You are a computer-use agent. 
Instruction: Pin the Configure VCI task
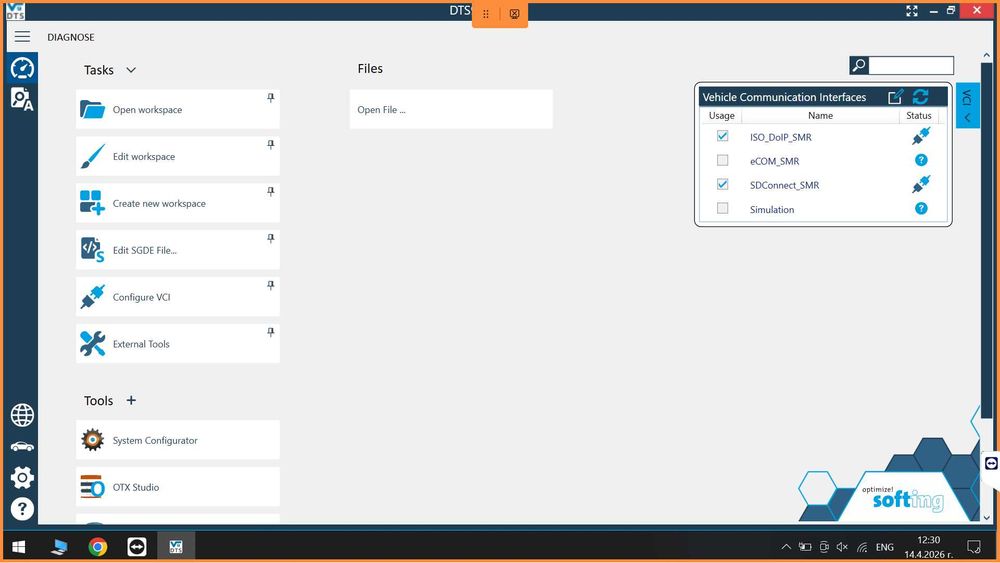[270, 285]
